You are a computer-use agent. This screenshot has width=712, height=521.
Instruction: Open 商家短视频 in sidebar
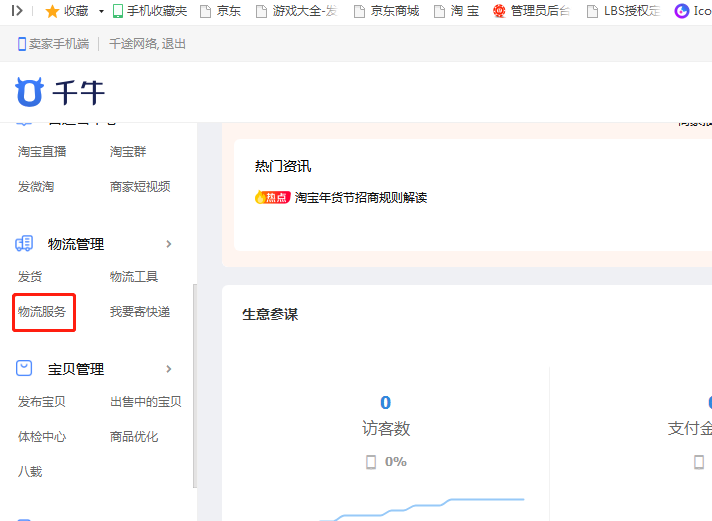point(140,186)
